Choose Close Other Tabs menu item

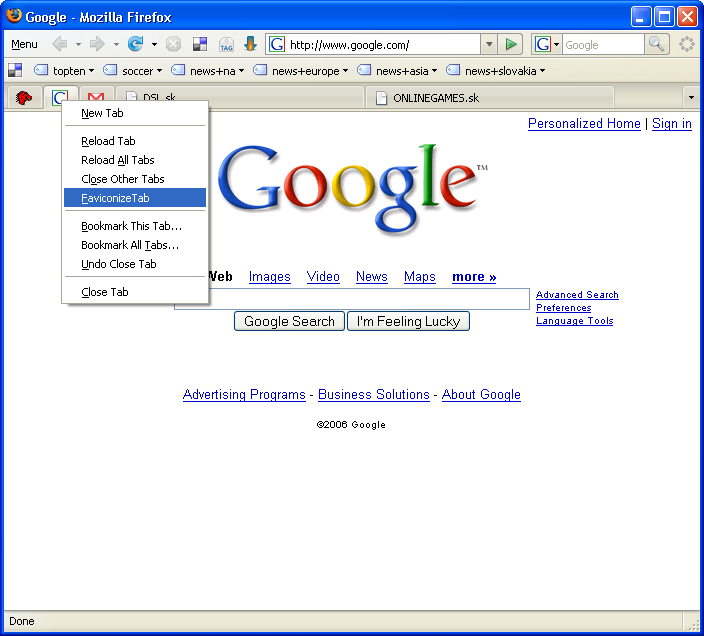(135, 179)
